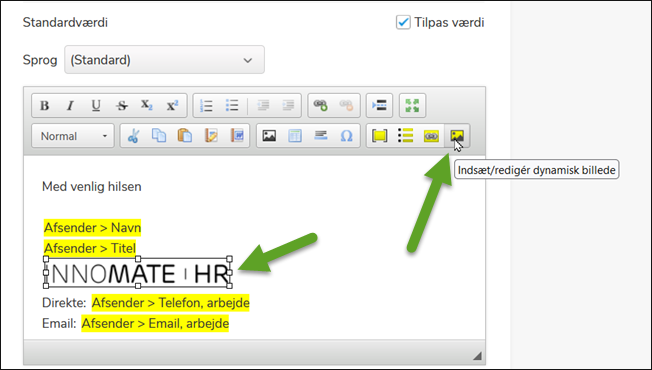Click the editor resize handle in the corner
Viewport: 652px width, 370px height.
coord(477,356)
